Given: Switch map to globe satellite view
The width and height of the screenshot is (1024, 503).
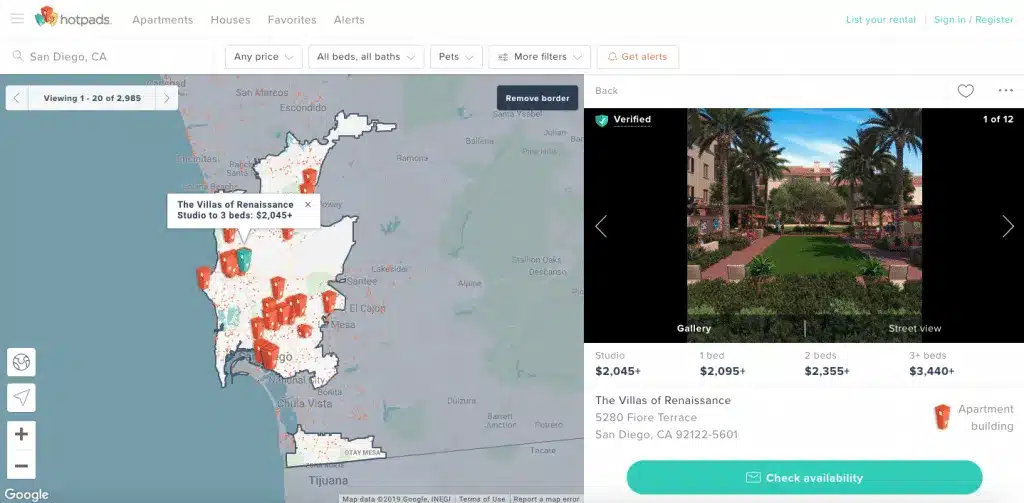Looking at the screenshot, I should [x=21, y=361].
